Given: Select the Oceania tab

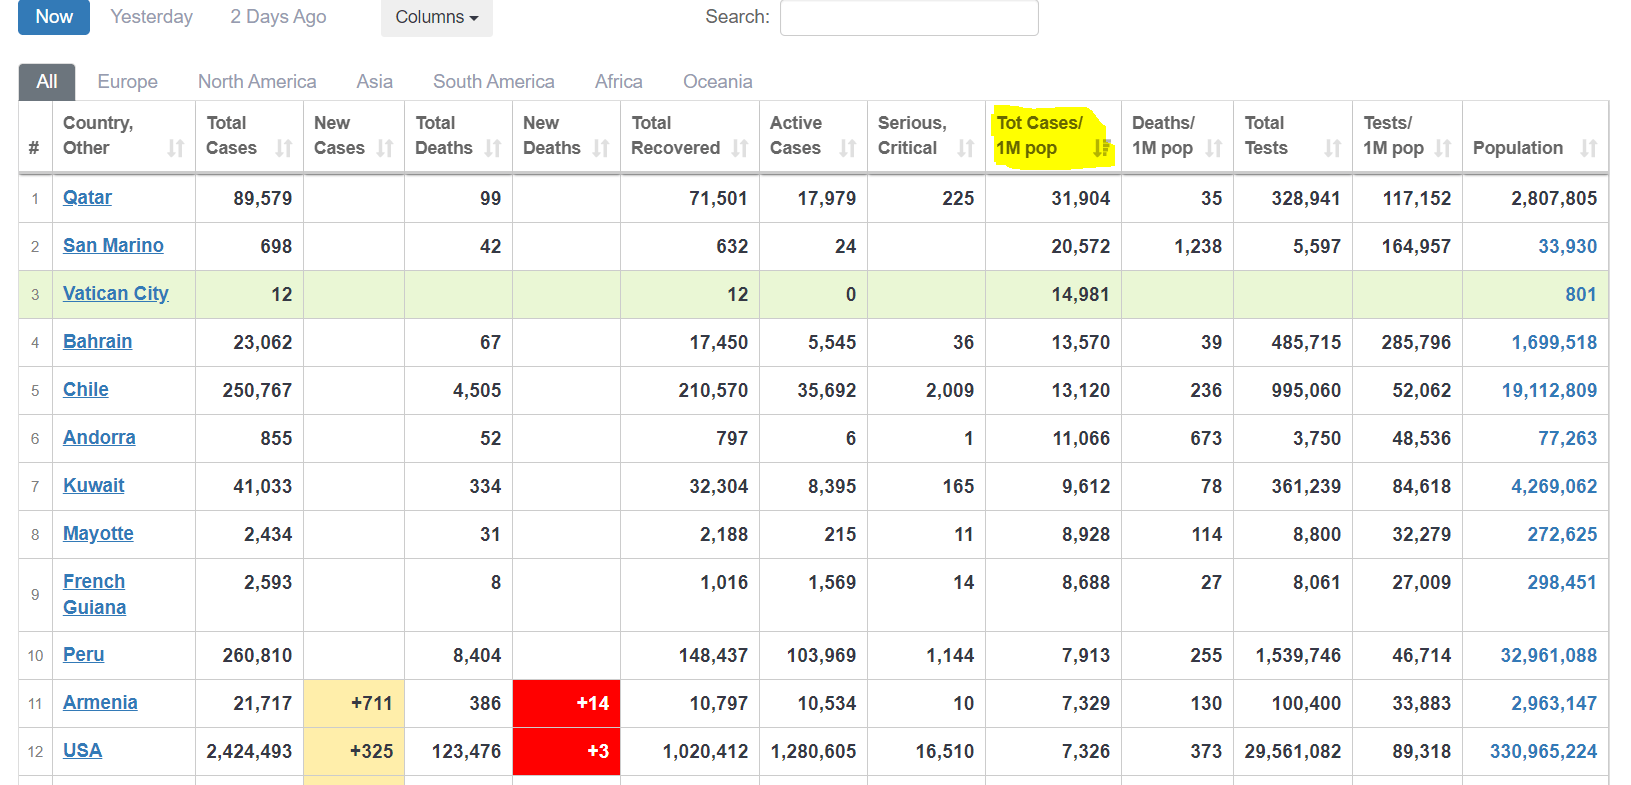Looking at the screenshot, I should pyautogui.click(x=718, y=82).
